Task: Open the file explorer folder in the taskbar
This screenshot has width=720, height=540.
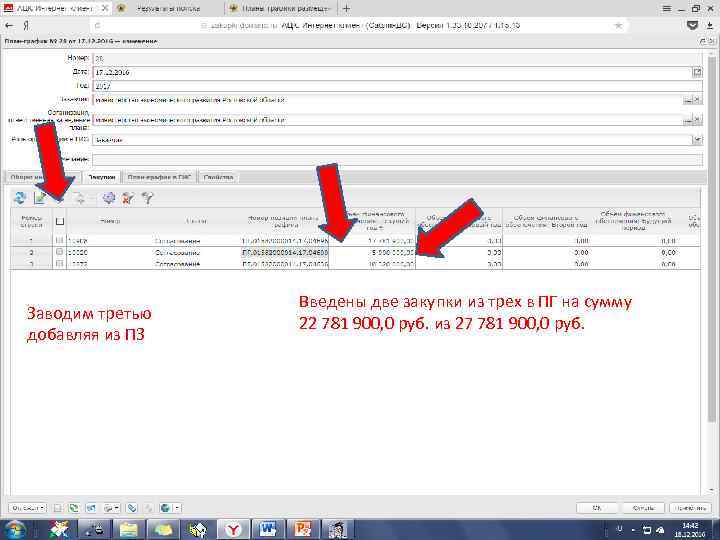Action: (129, 529)
